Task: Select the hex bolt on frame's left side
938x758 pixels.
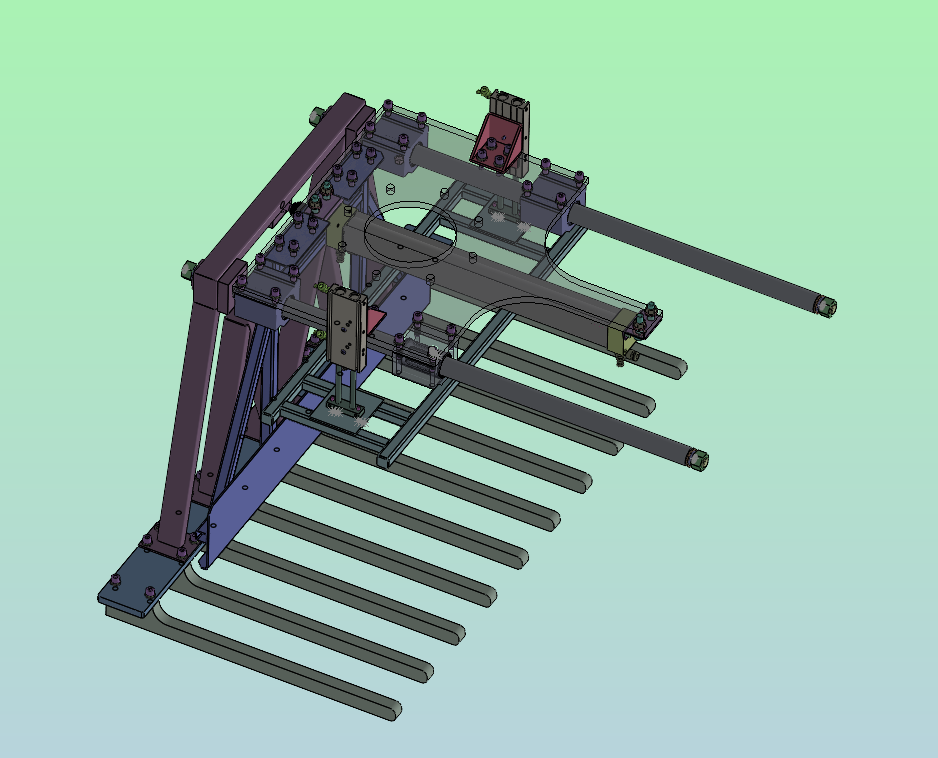Action: pyautogui.click(x=187, y=270)
